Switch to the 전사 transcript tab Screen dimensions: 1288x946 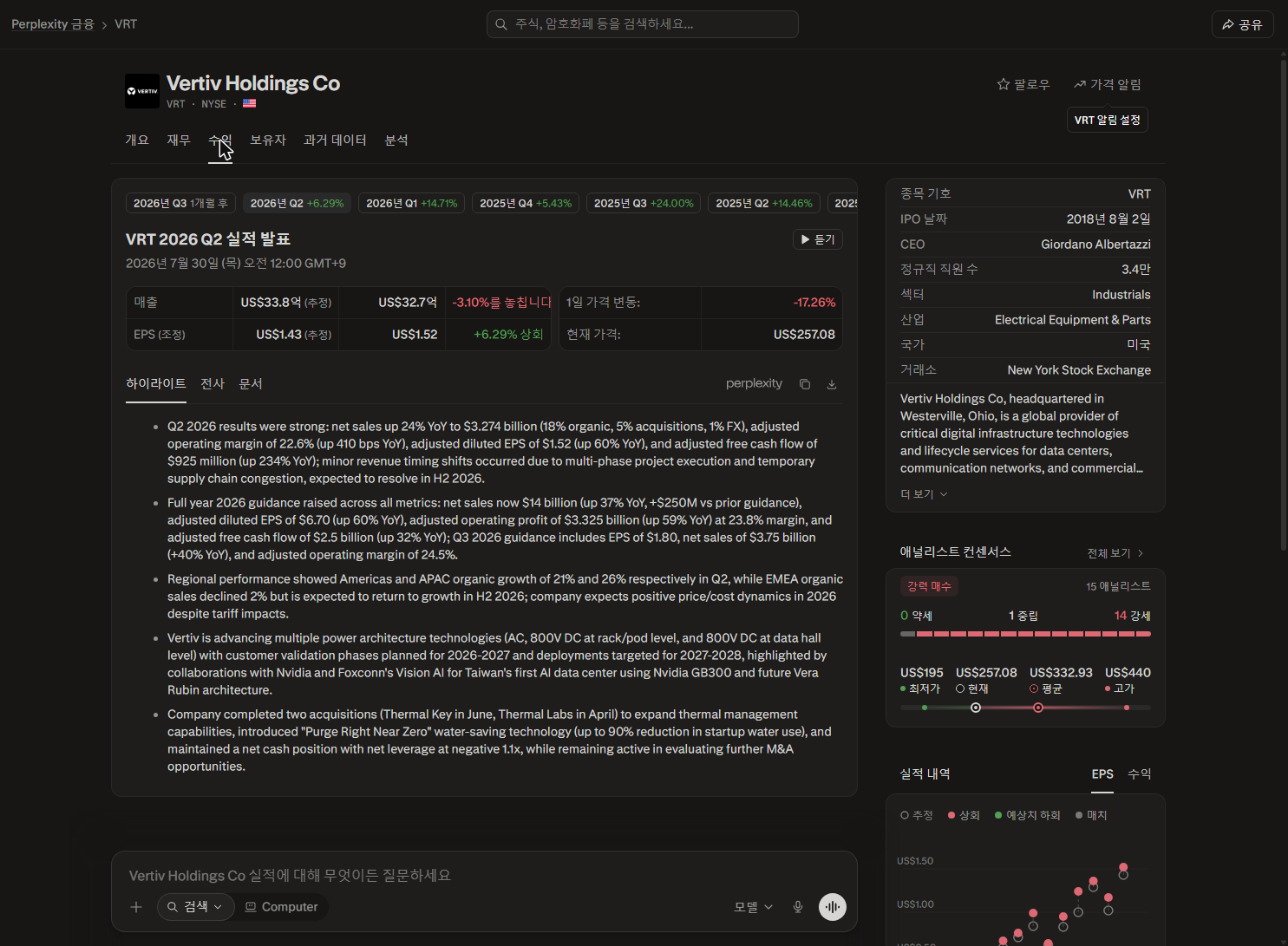click(x=212, y=384)
